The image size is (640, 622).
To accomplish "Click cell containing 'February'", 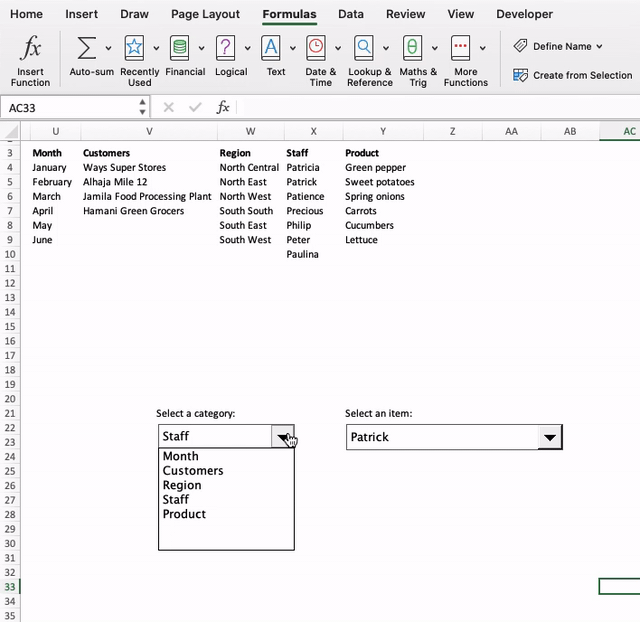I will click(x=56, y=182).
